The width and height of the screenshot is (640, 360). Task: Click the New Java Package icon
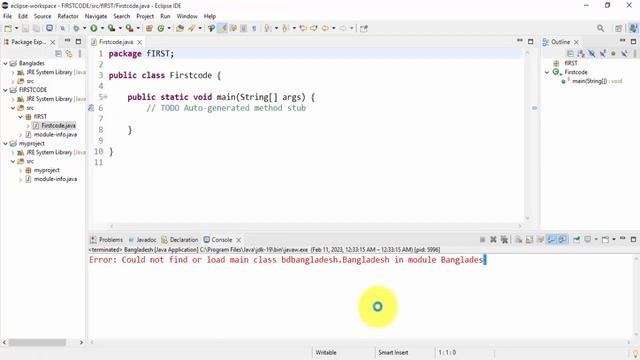tap(149, 28)
